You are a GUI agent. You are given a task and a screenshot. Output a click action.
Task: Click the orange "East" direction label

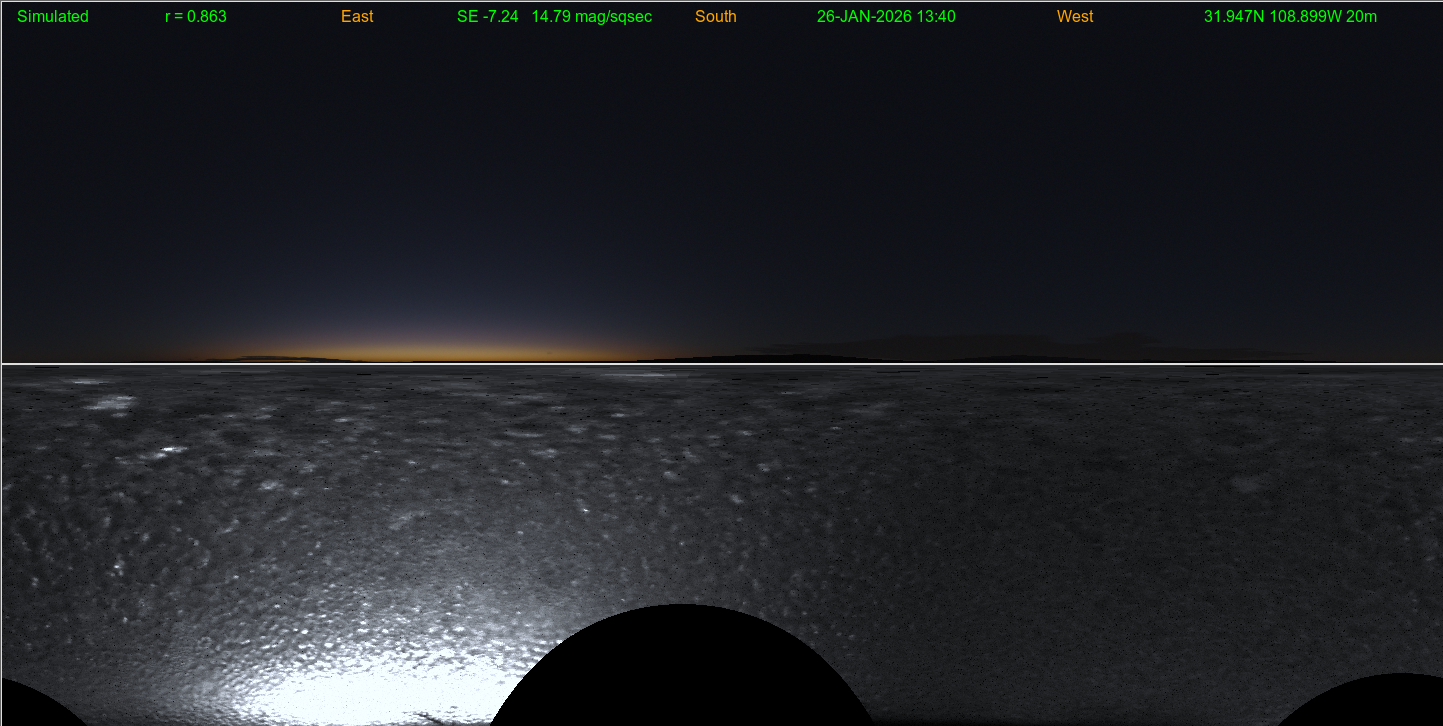click(x=357, y=17)
